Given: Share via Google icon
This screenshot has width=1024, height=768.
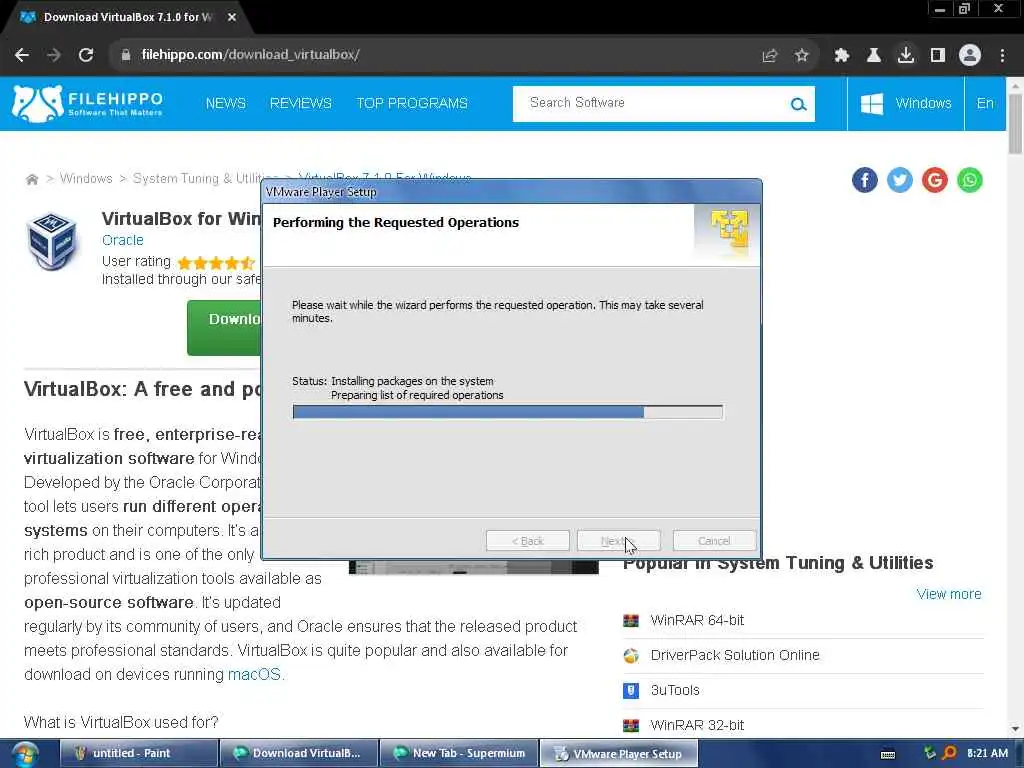Looking at the screenshot, I should 935,180.
